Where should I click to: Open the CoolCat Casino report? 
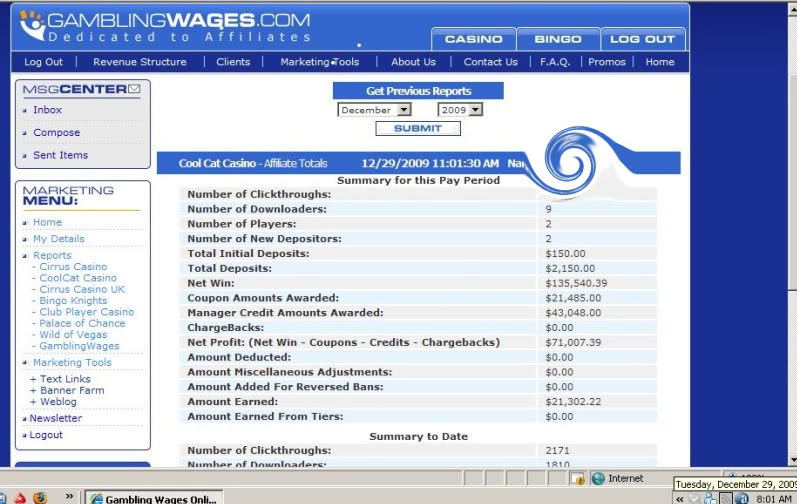click(x=78, y=278)
